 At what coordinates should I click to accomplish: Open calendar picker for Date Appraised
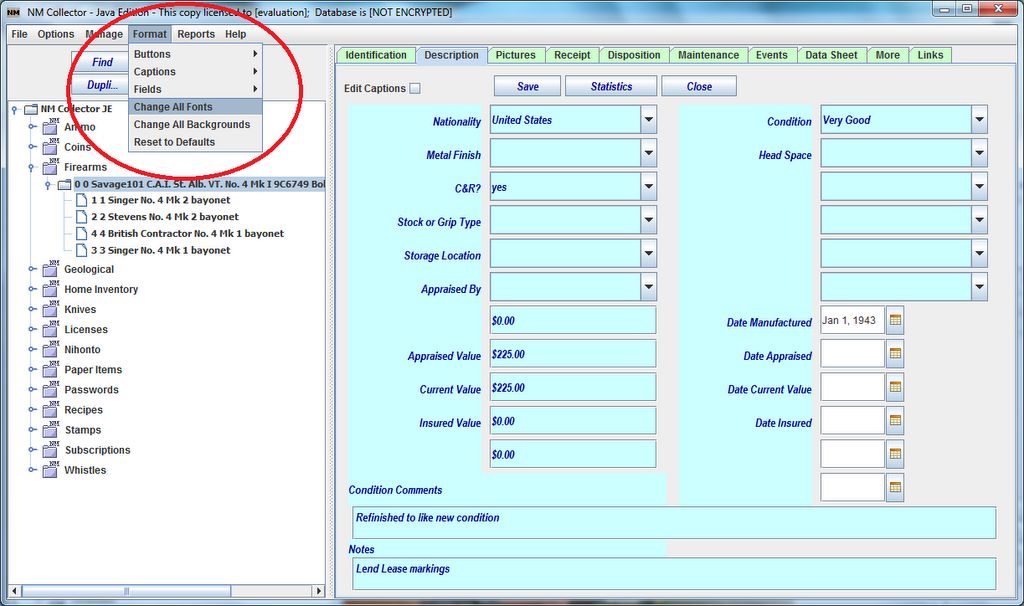(895, 354)
